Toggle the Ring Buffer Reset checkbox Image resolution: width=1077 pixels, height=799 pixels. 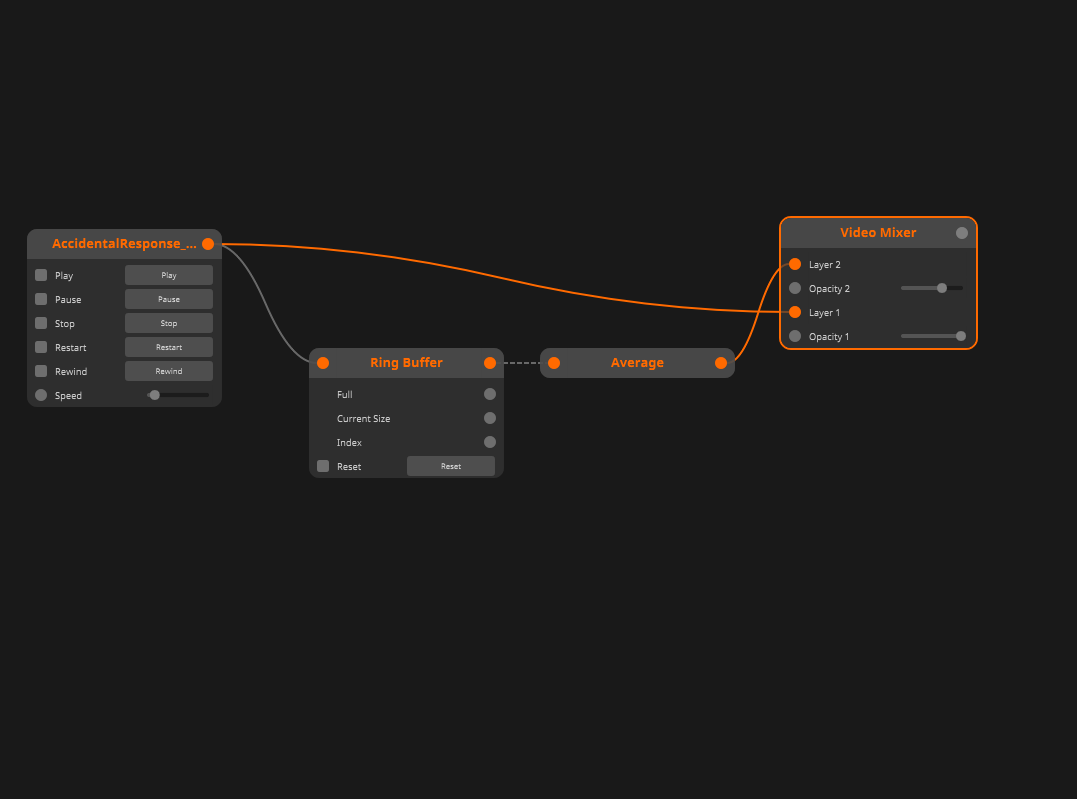tap(323, 466)
